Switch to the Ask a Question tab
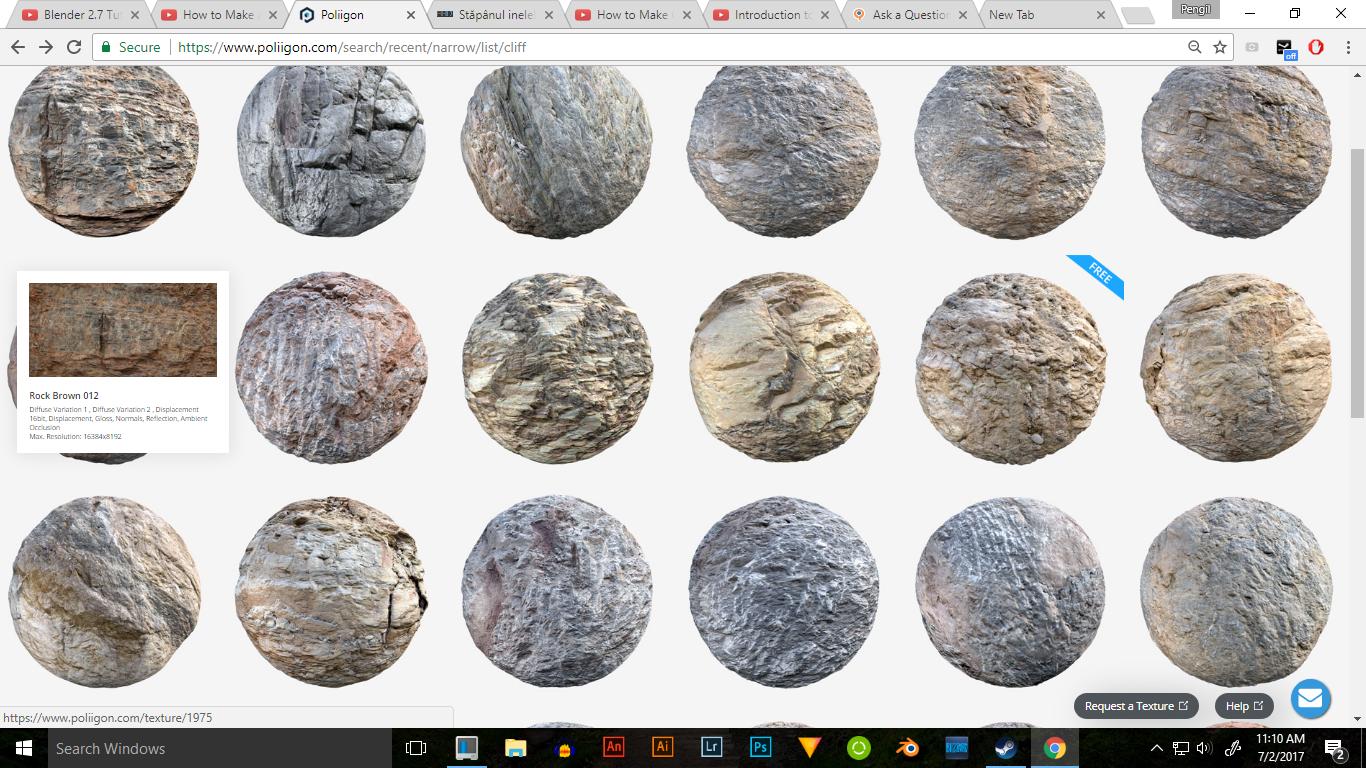 pyautogui.click(x=908, y=15)
